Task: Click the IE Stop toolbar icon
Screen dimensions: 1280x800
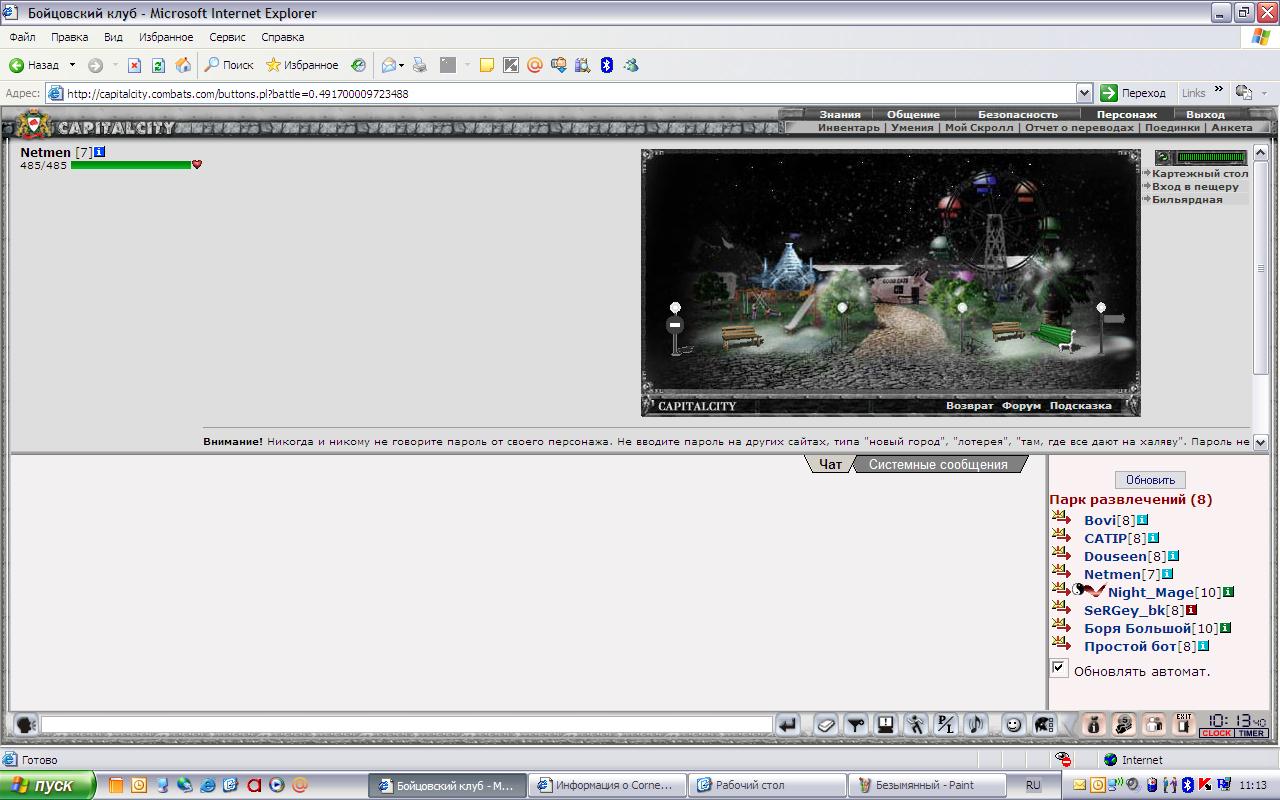Action: pos(134,65)
